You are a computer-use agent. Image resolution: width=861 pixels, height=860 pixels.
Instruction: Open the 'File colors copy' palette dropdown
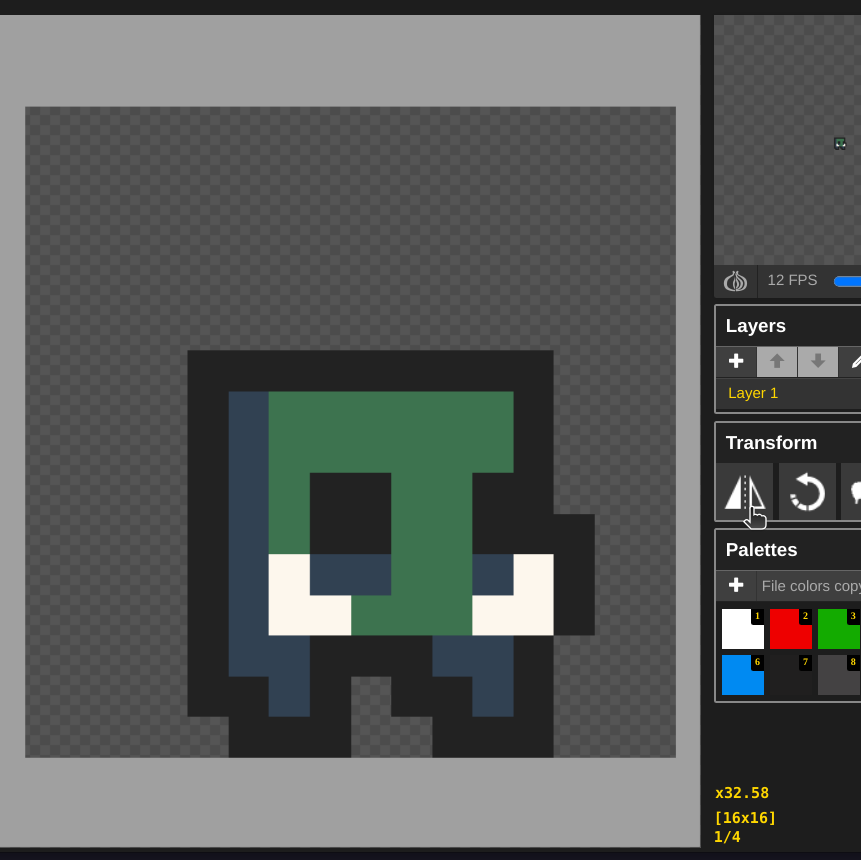(809, 586)
